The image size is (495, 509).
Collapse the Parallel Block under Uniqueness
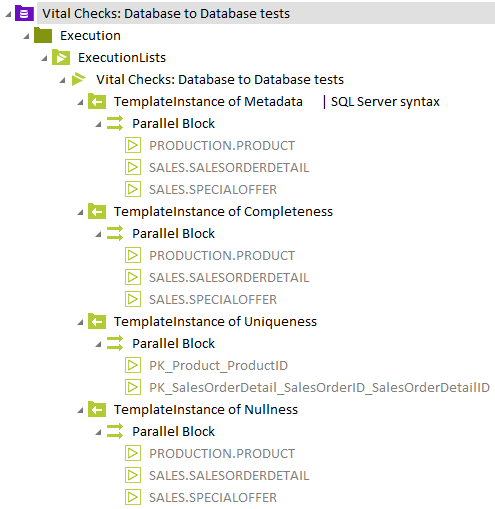(x=98, y=344)
